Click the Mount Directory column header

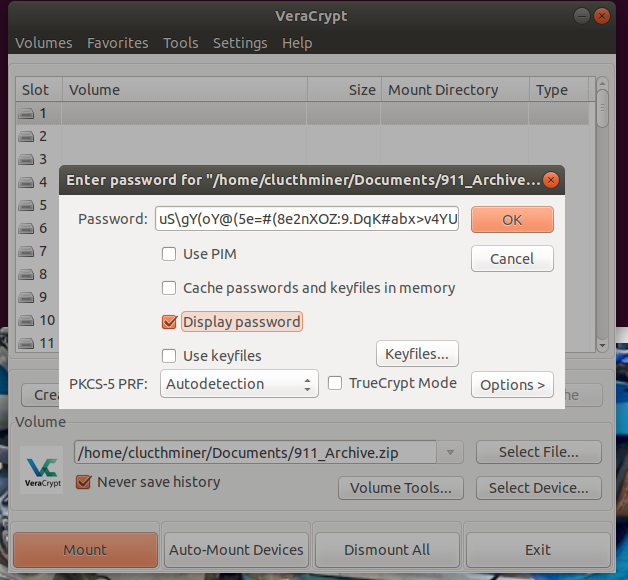tap(455, 90)
